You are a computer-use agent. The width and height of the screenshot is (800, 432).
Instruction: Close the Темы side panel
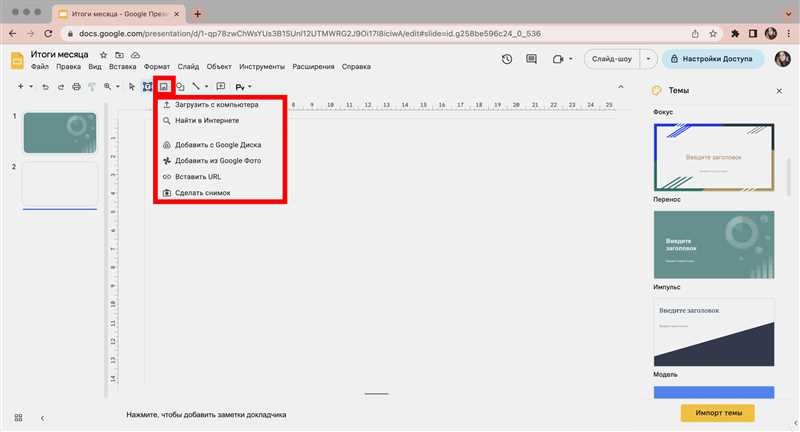point(779,91)
